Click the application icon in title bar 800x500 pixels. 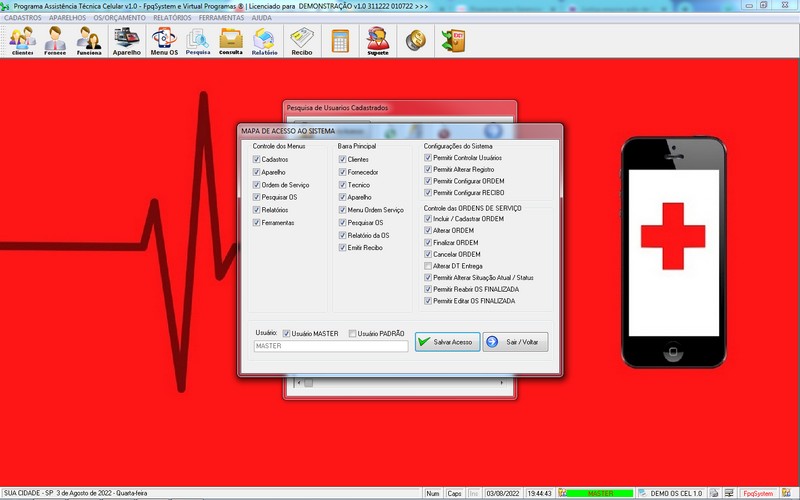pyautogui.click(x=5, y=6)
